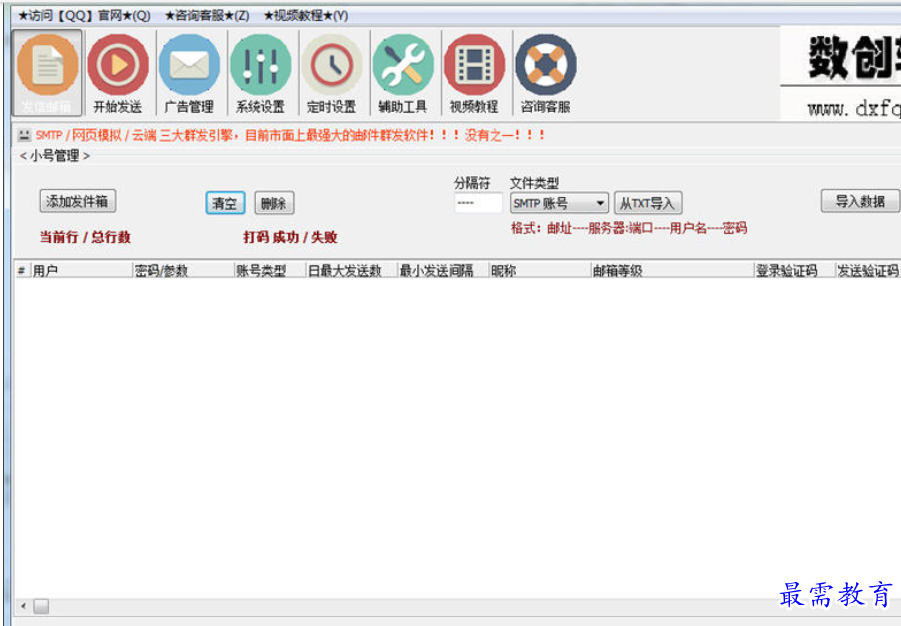Click the horizontal scrollbar left arrow

[24, 605]
